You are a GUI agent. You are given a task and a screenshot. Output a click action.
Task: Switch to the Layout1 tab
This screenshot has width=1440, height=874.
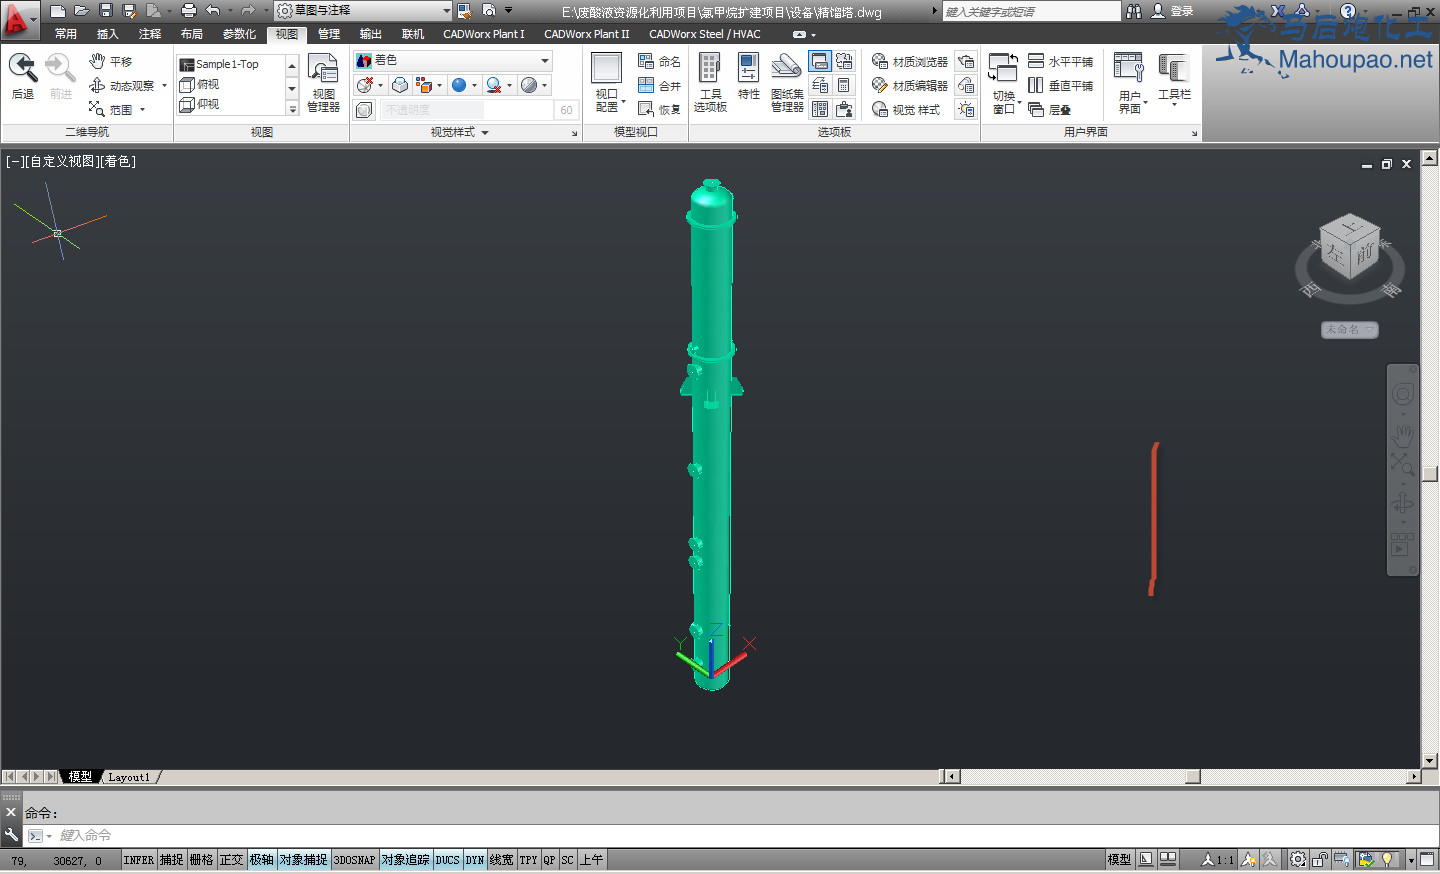[x=130, y=777]
